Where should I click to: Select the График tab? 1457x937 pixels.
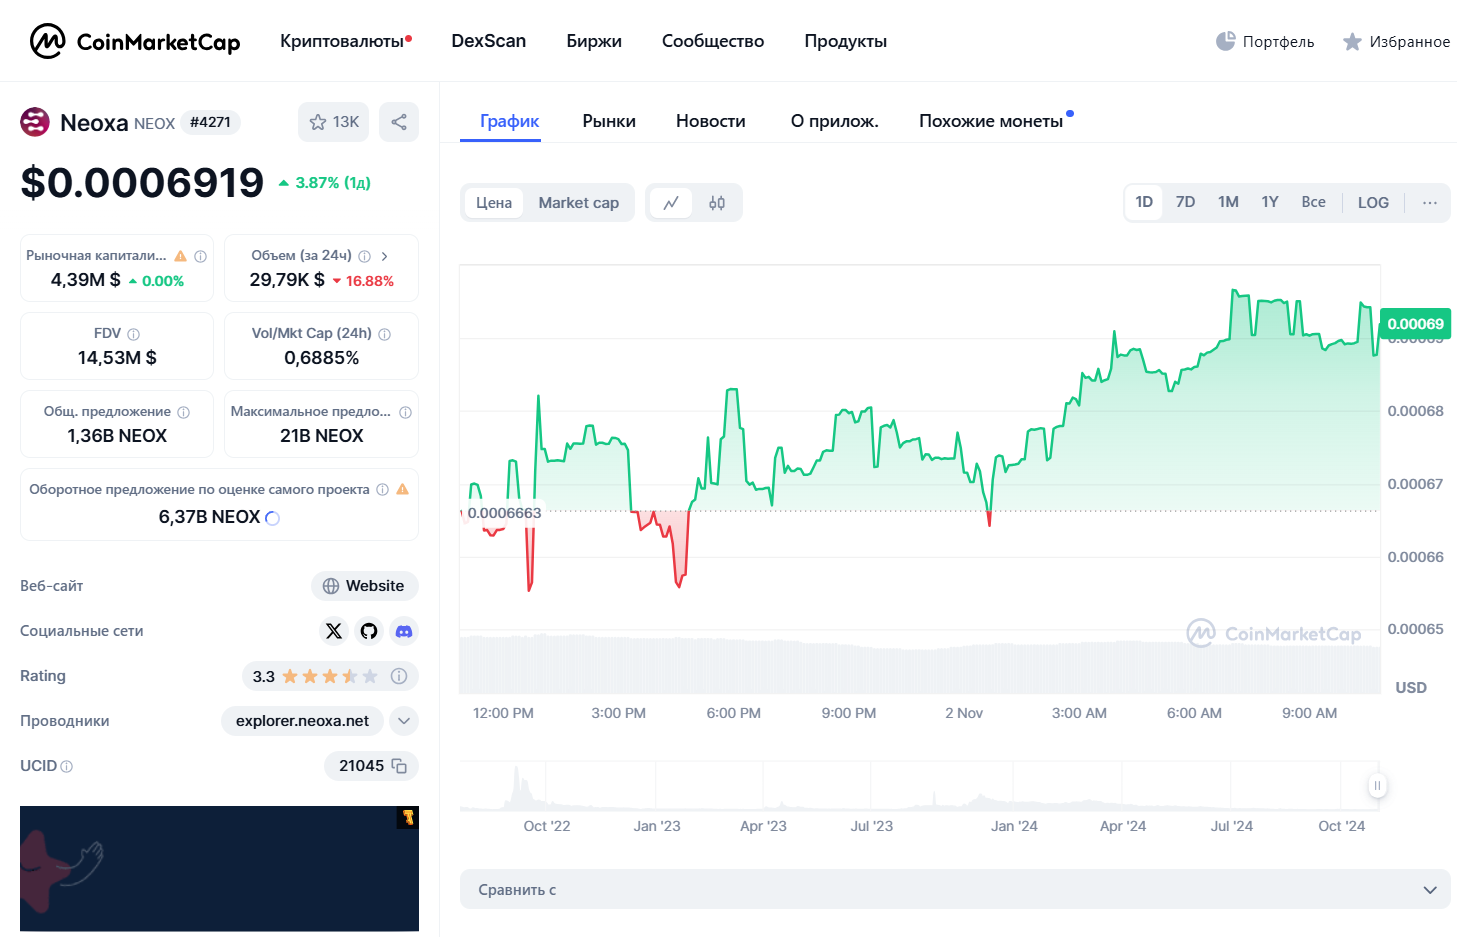click(x=509, y=121)
